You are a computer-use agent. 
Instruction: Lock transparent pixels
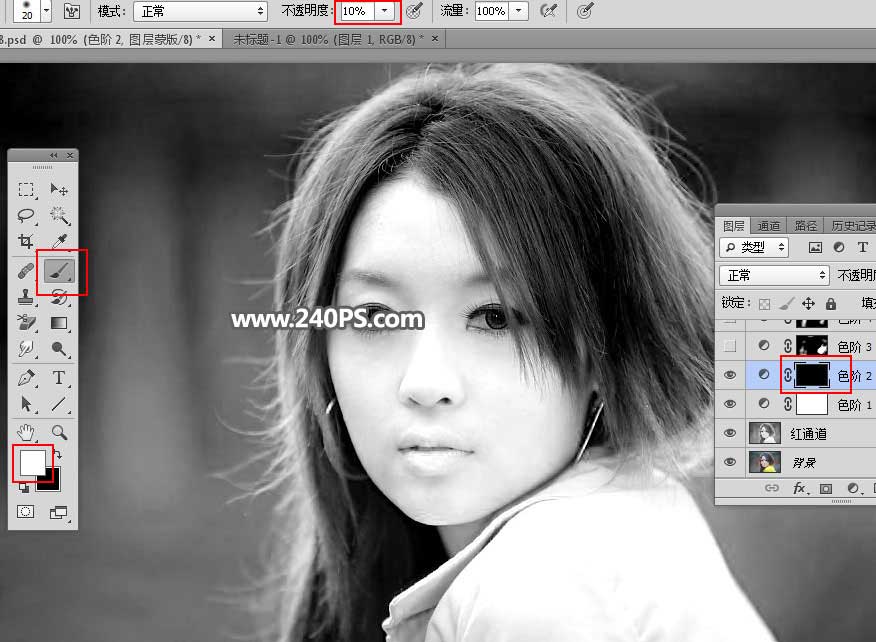point(764,303)
